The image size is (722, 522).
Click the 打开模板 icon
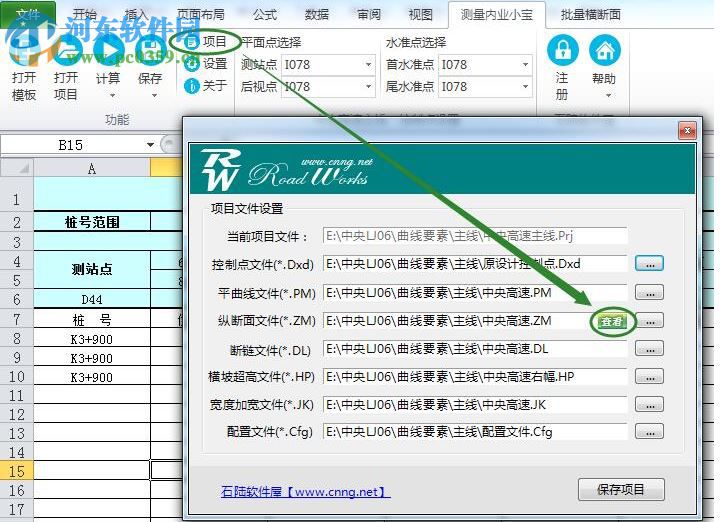point(24,50)
